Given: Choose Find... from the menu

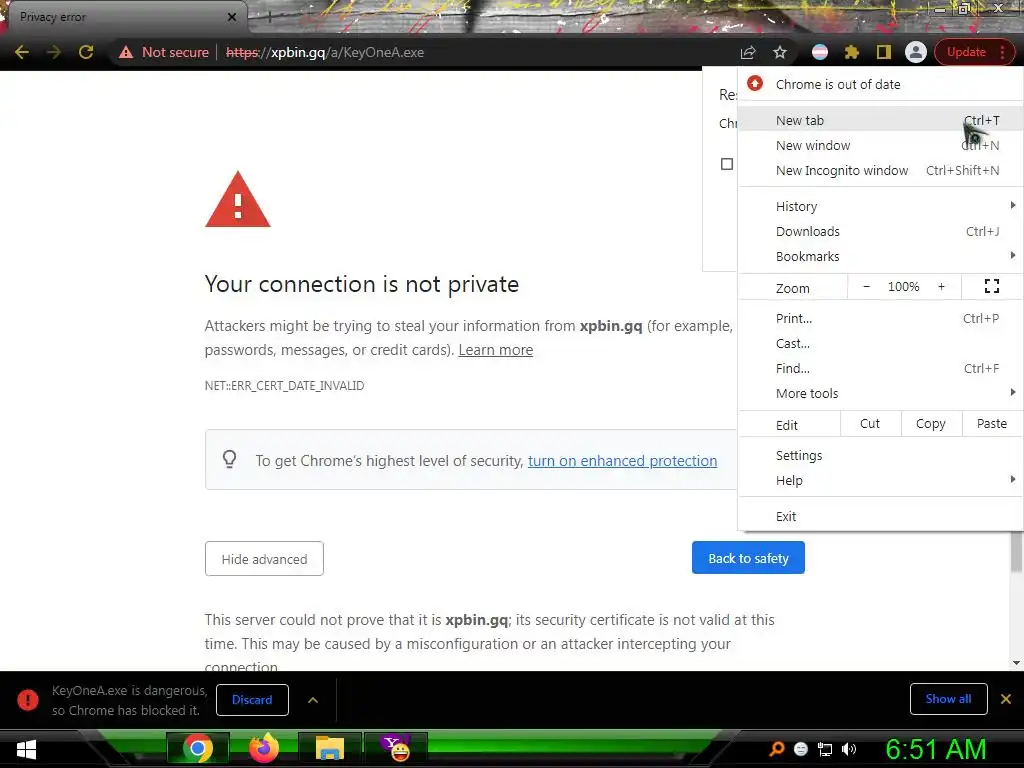Looking at the screenshot, I should pyautogui.click(x=880, y=368).
